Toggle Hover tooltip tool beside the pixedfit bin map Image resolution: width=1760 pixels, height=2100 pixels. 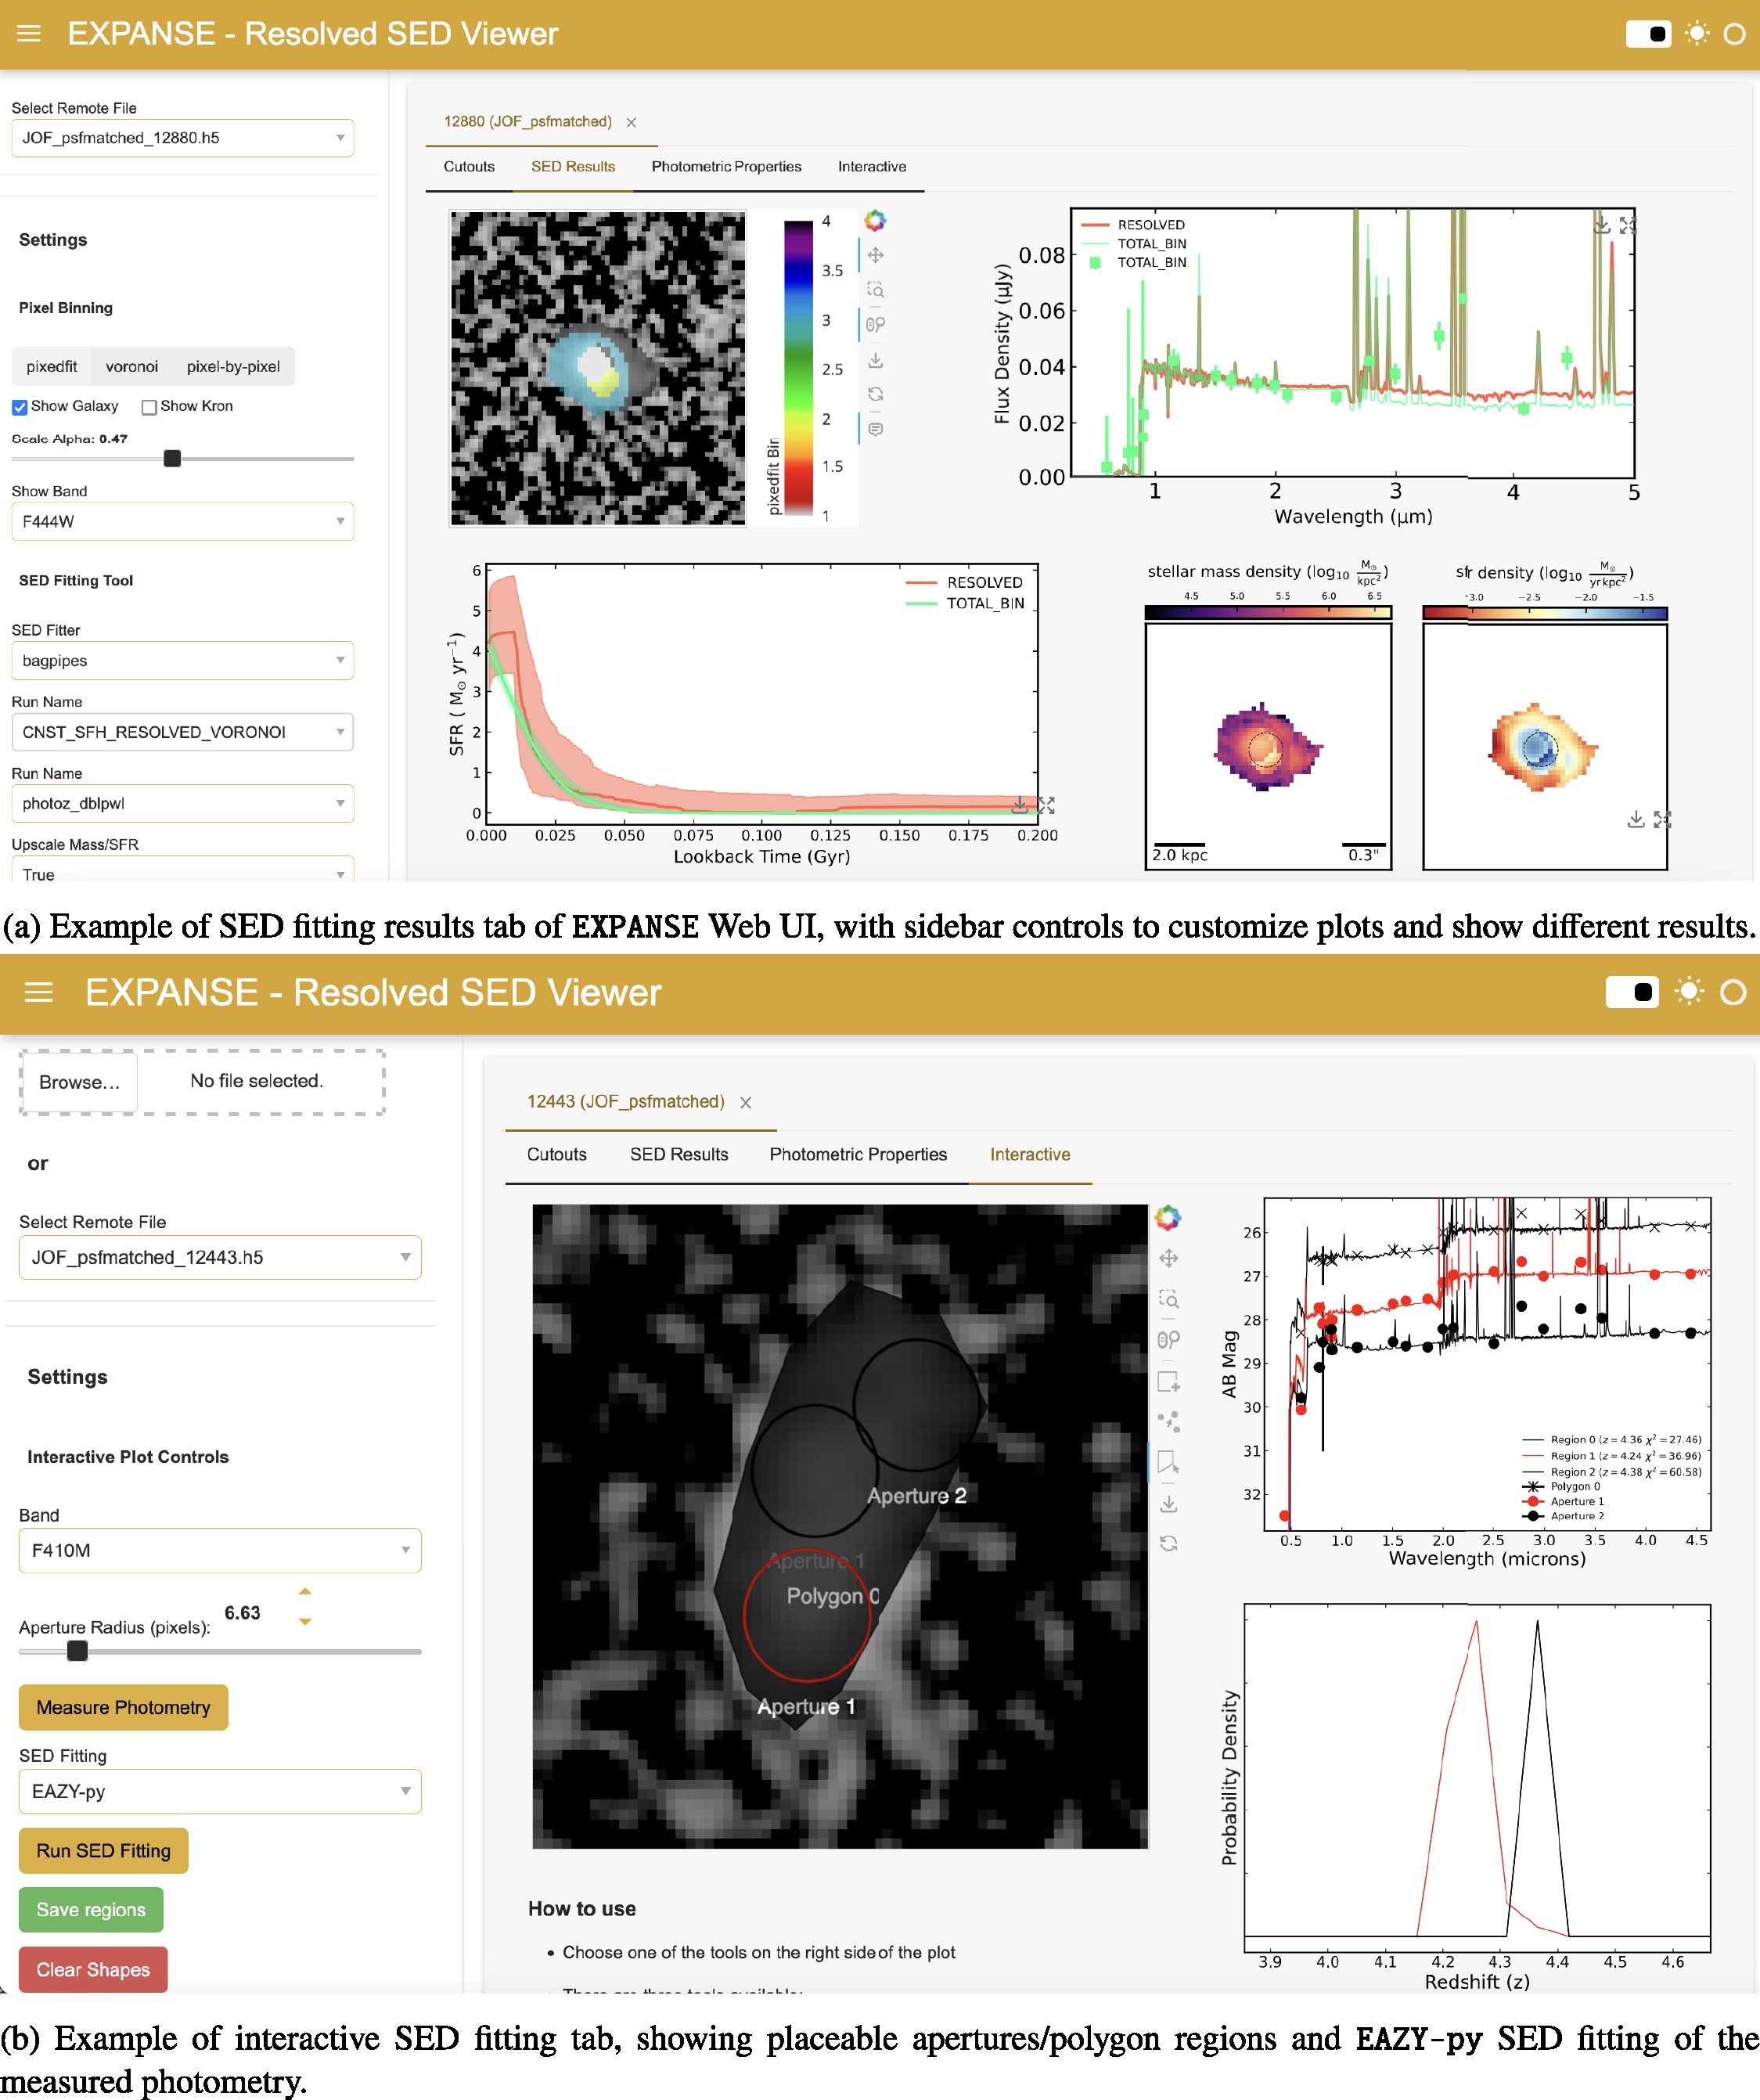tap(875, 429)
